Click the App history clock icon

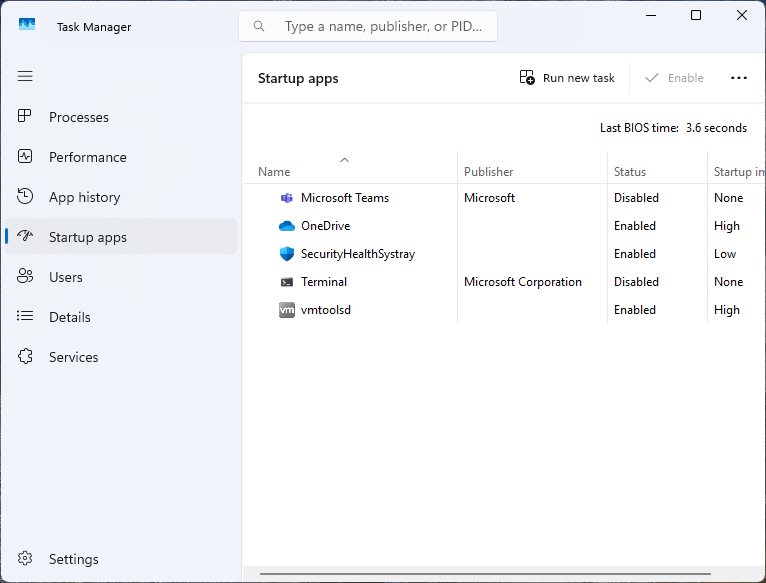pyautogui.click(x=25, y=196)
